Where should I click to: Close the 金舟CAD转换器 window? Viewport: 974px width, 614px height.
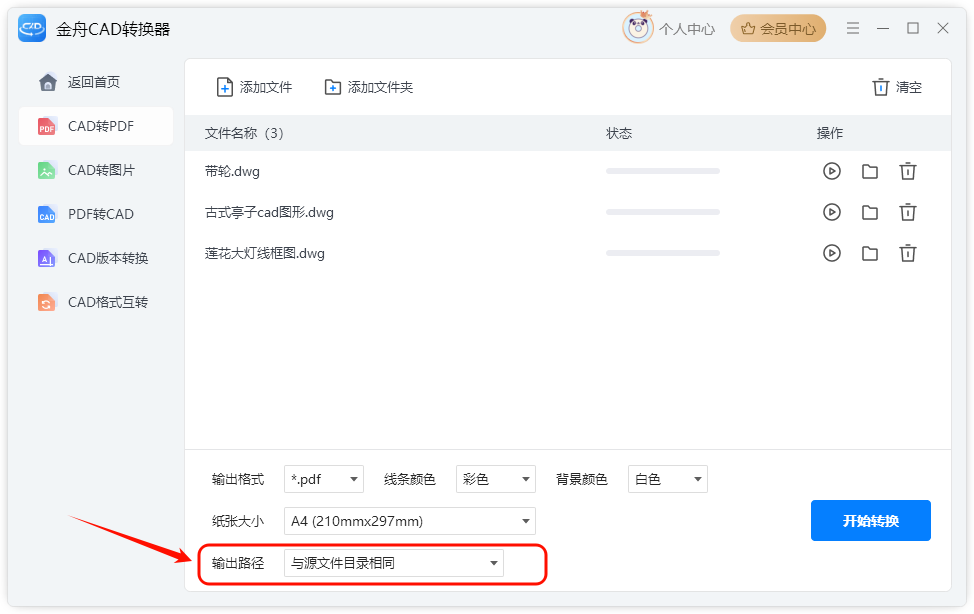tap(943, 28)
